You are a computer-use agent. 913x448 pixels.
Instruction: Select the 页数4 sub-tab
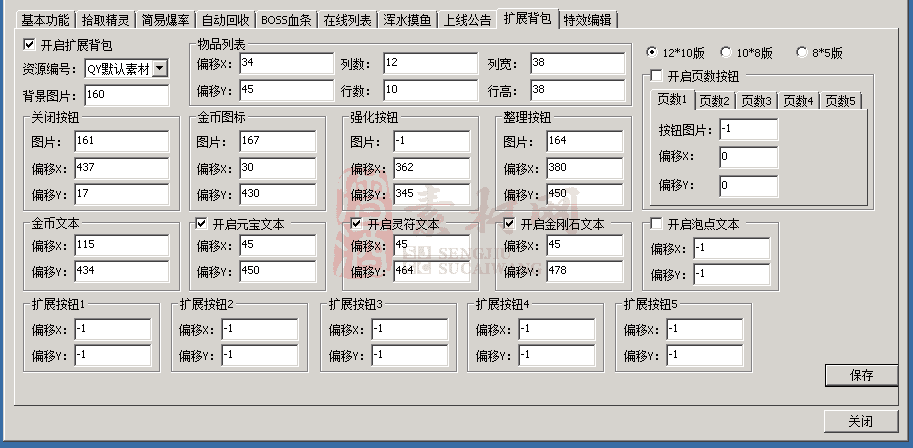coord(798,101)
